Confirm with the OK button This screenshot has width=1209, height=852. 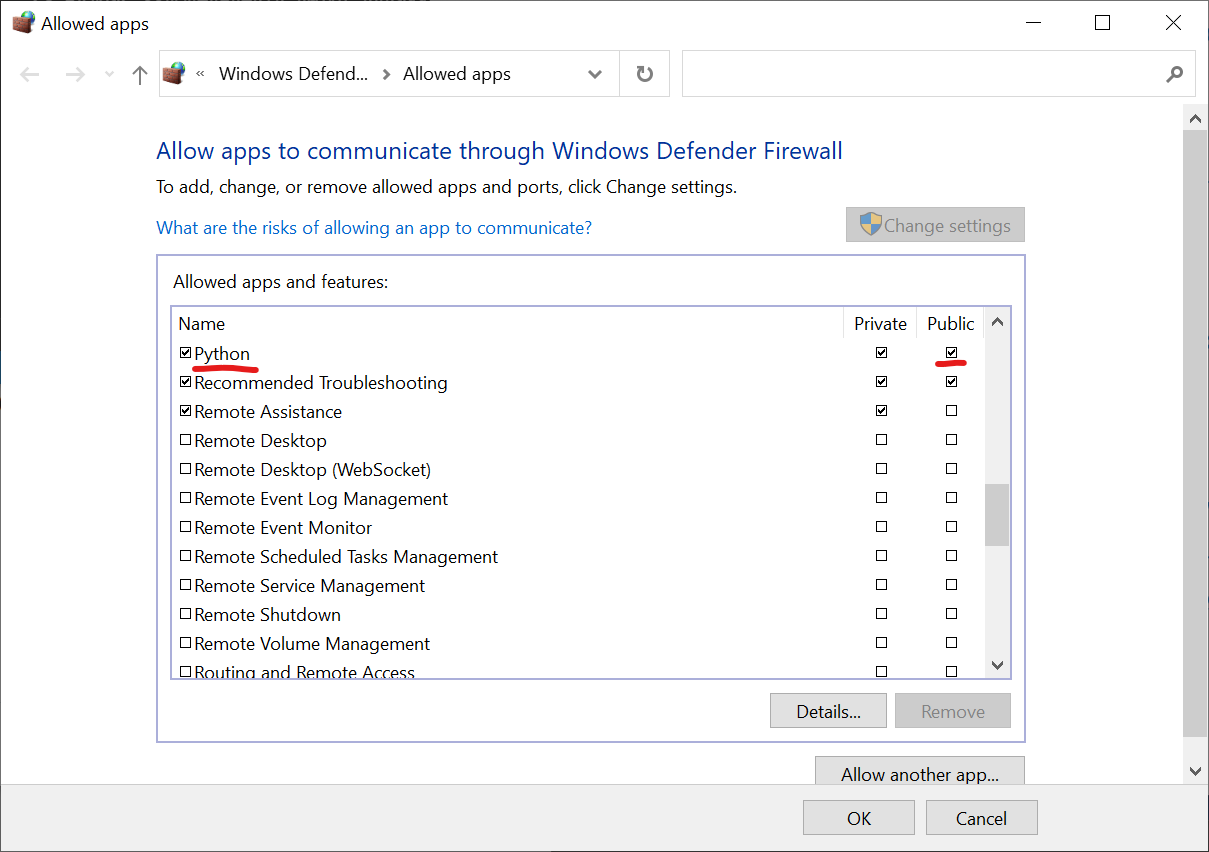point(859,818)
